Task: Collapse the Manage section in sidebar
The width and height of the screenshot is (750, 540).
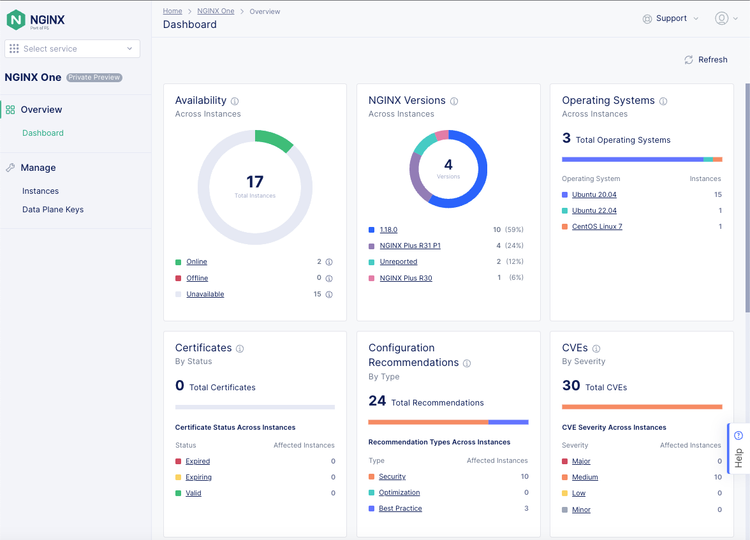Action: pyautogui.click(x=38, y=168)
